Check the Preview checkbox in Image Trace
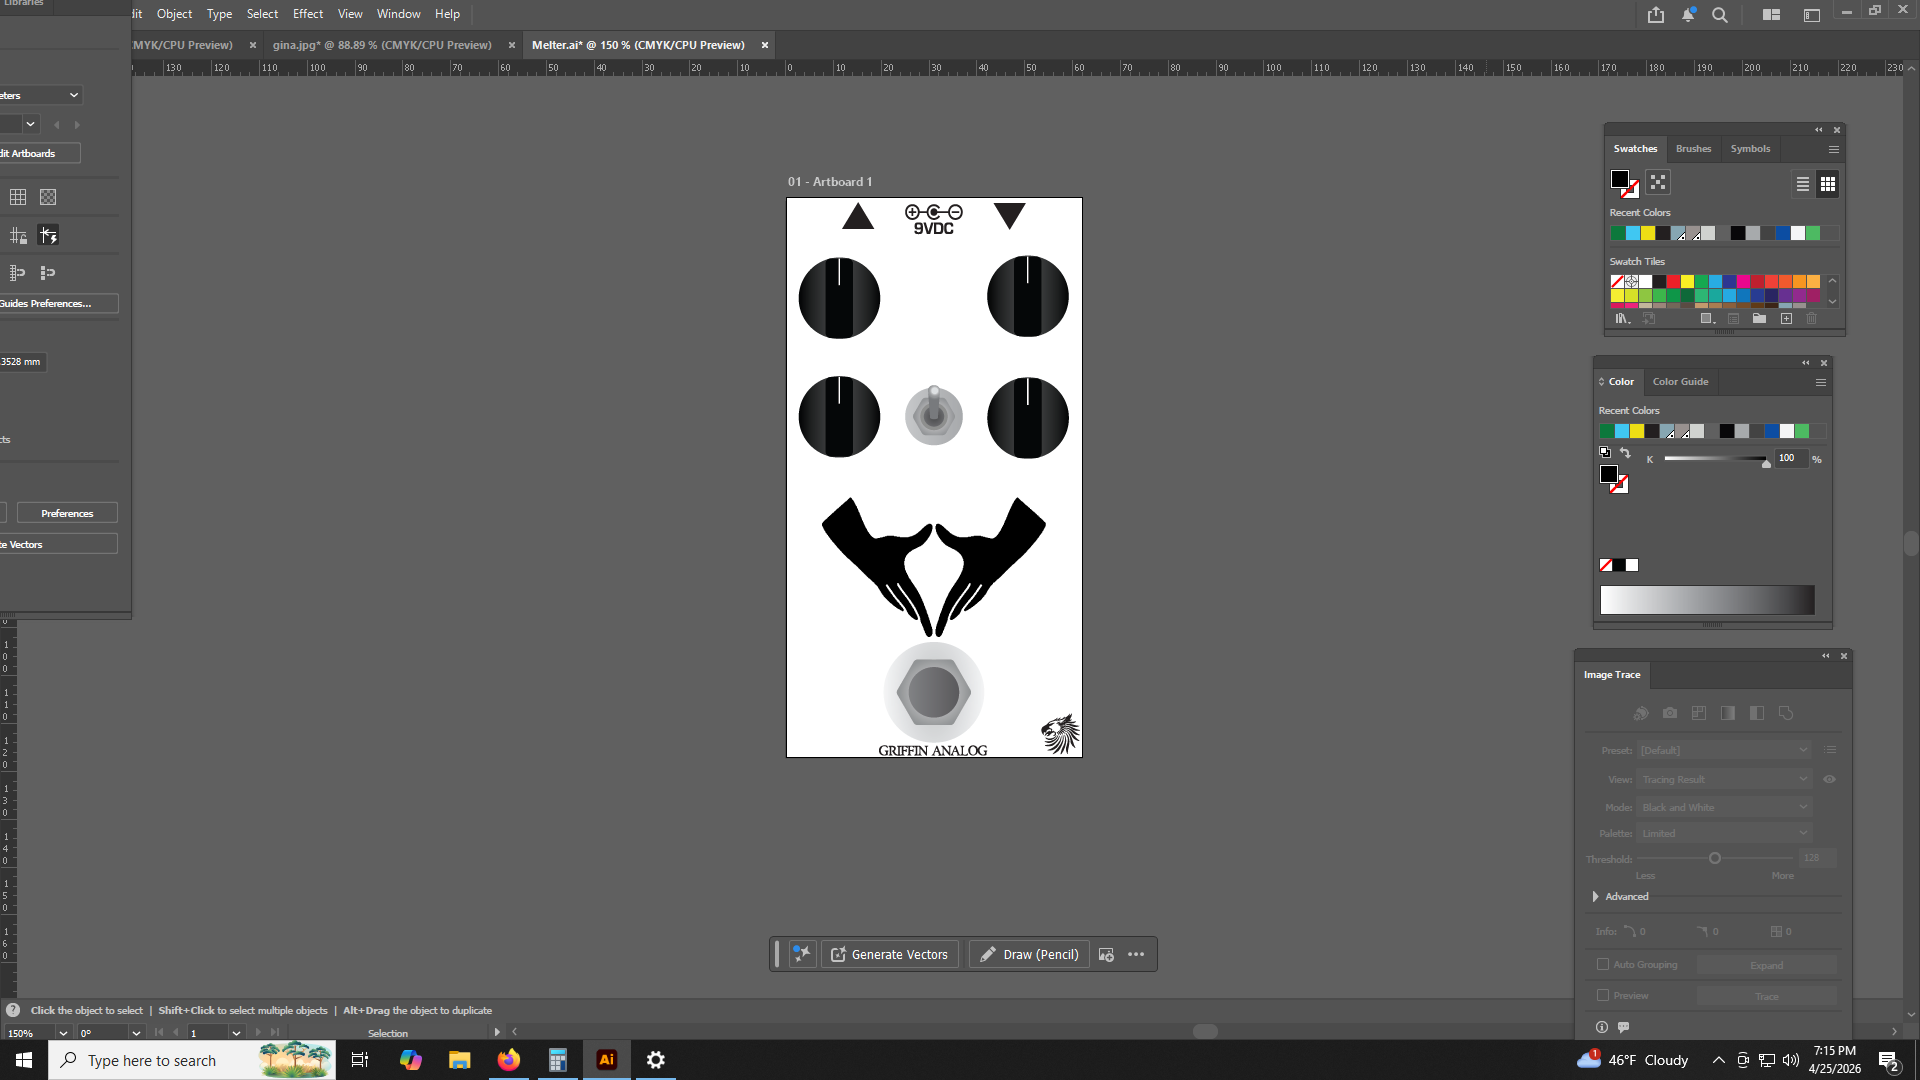This screenshot has height=1080, width=1920. 1603,996
